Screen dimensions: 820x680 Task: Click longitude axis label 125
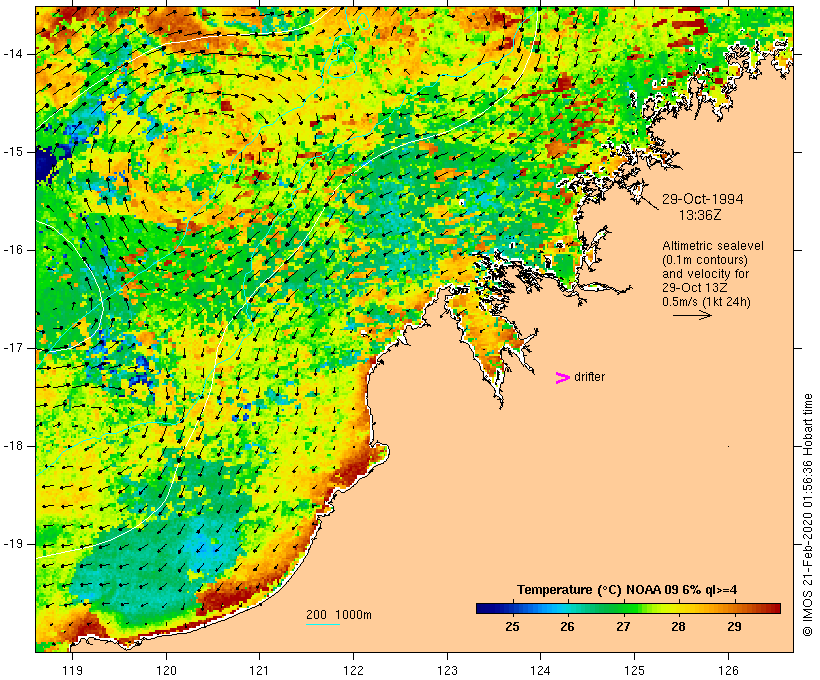pos(634,670)
